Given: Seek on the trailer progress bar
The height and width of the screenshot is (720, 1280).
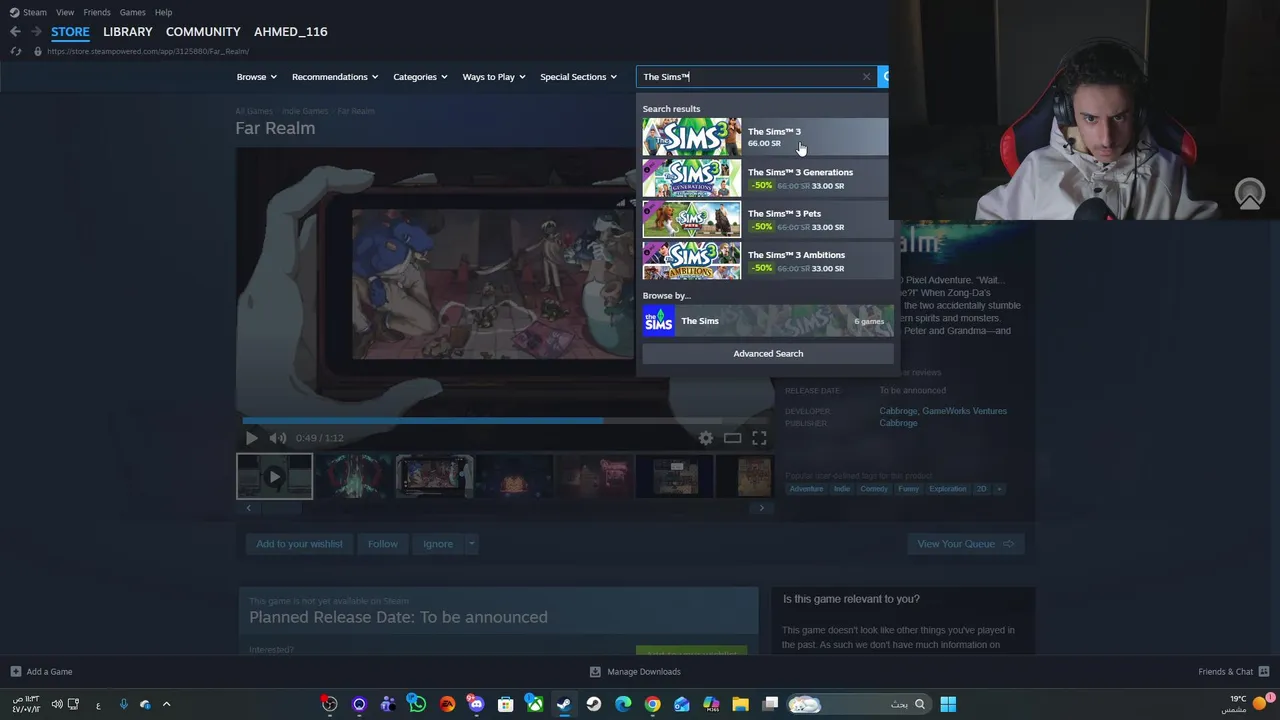Looking at the screenshot, I should [x=505, y=421].
